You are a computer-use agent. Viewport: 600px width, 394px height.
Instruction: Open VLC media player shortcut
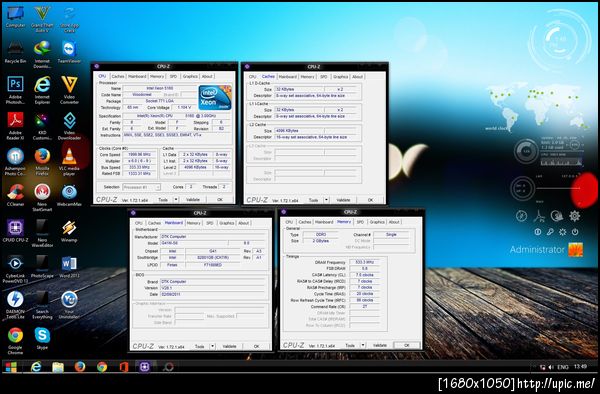point(69,161)
